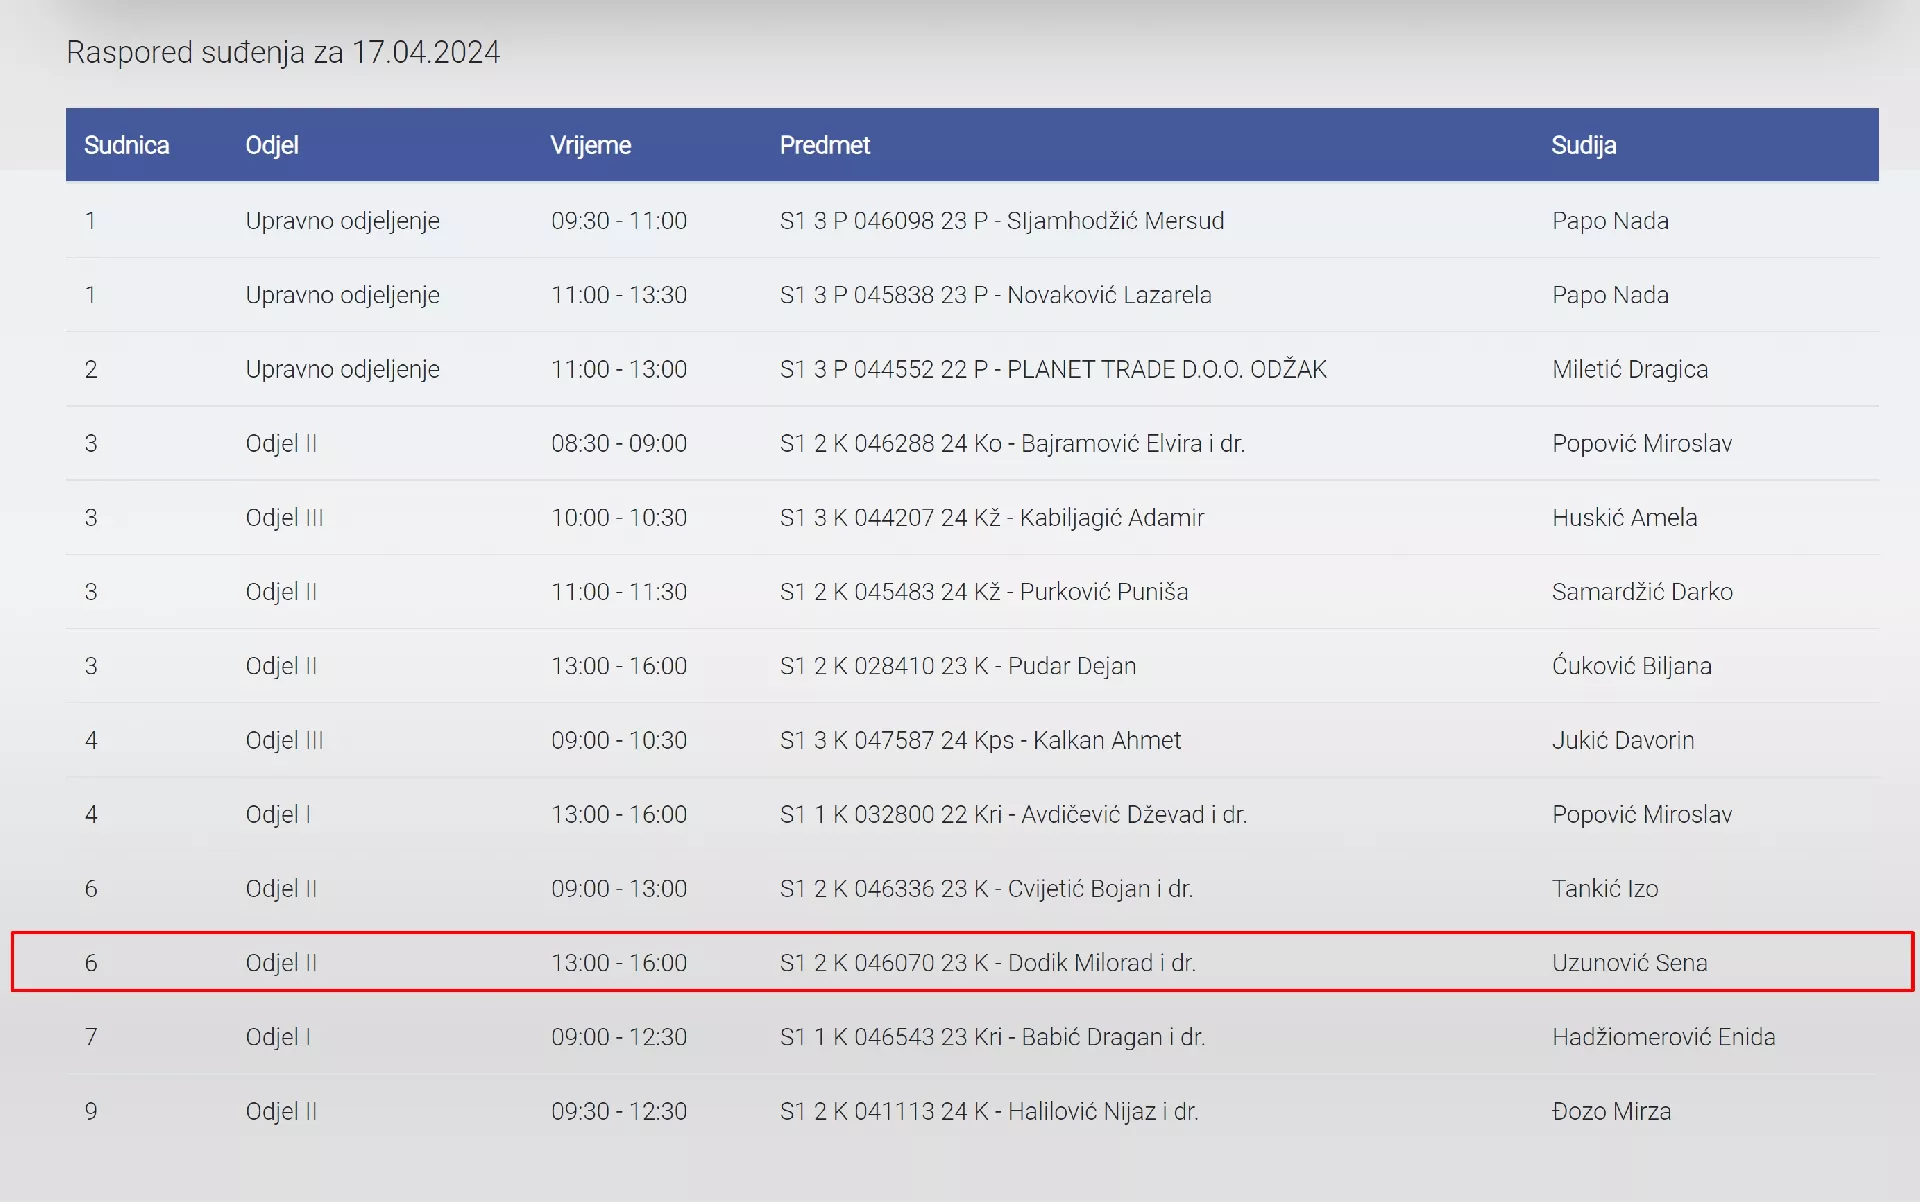This screenshot has height=1202, width=1920.
Task: Click judge name Uzunović Sena
Action: pos(1629,962)
